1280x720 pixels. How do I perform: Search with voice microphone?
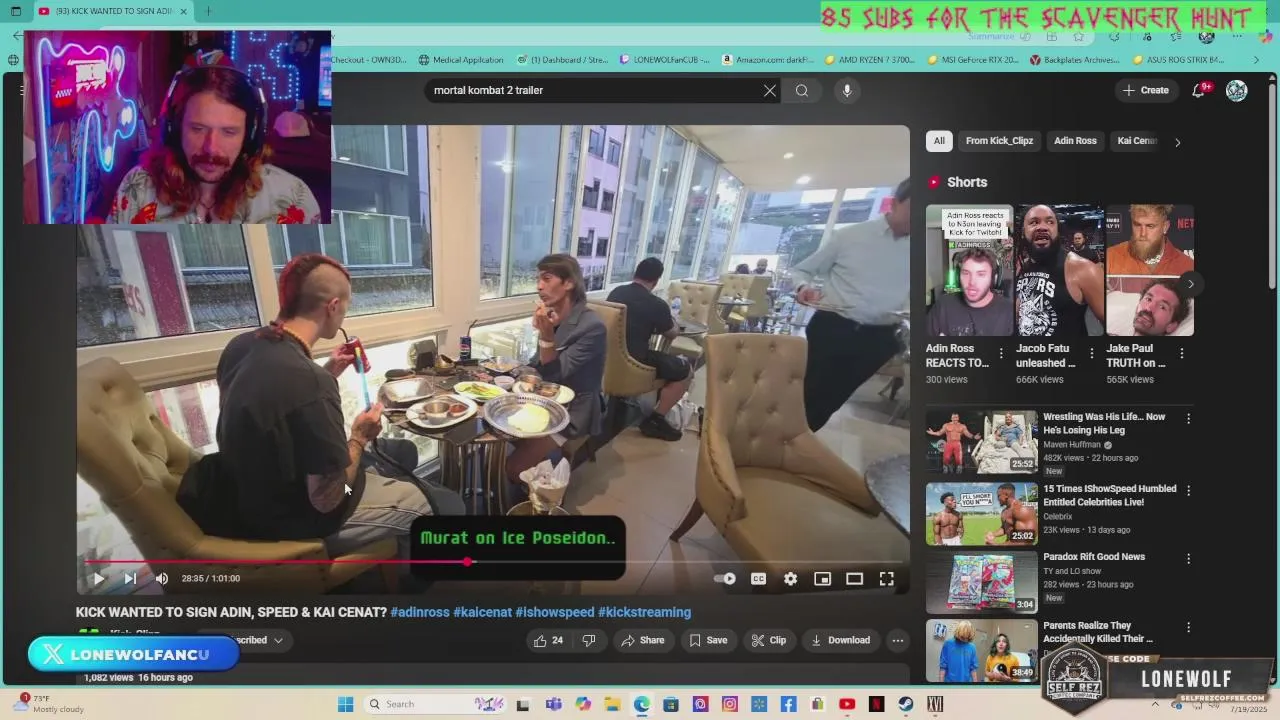(x=847, y=90)
